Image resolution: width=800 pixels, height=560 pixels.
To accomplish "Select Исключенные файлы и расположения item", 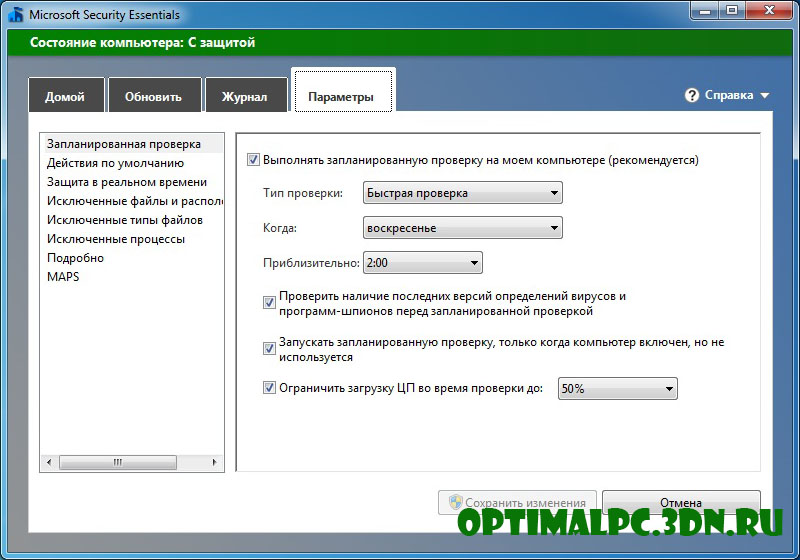I will pyautogui.click(x=133, y=201).
